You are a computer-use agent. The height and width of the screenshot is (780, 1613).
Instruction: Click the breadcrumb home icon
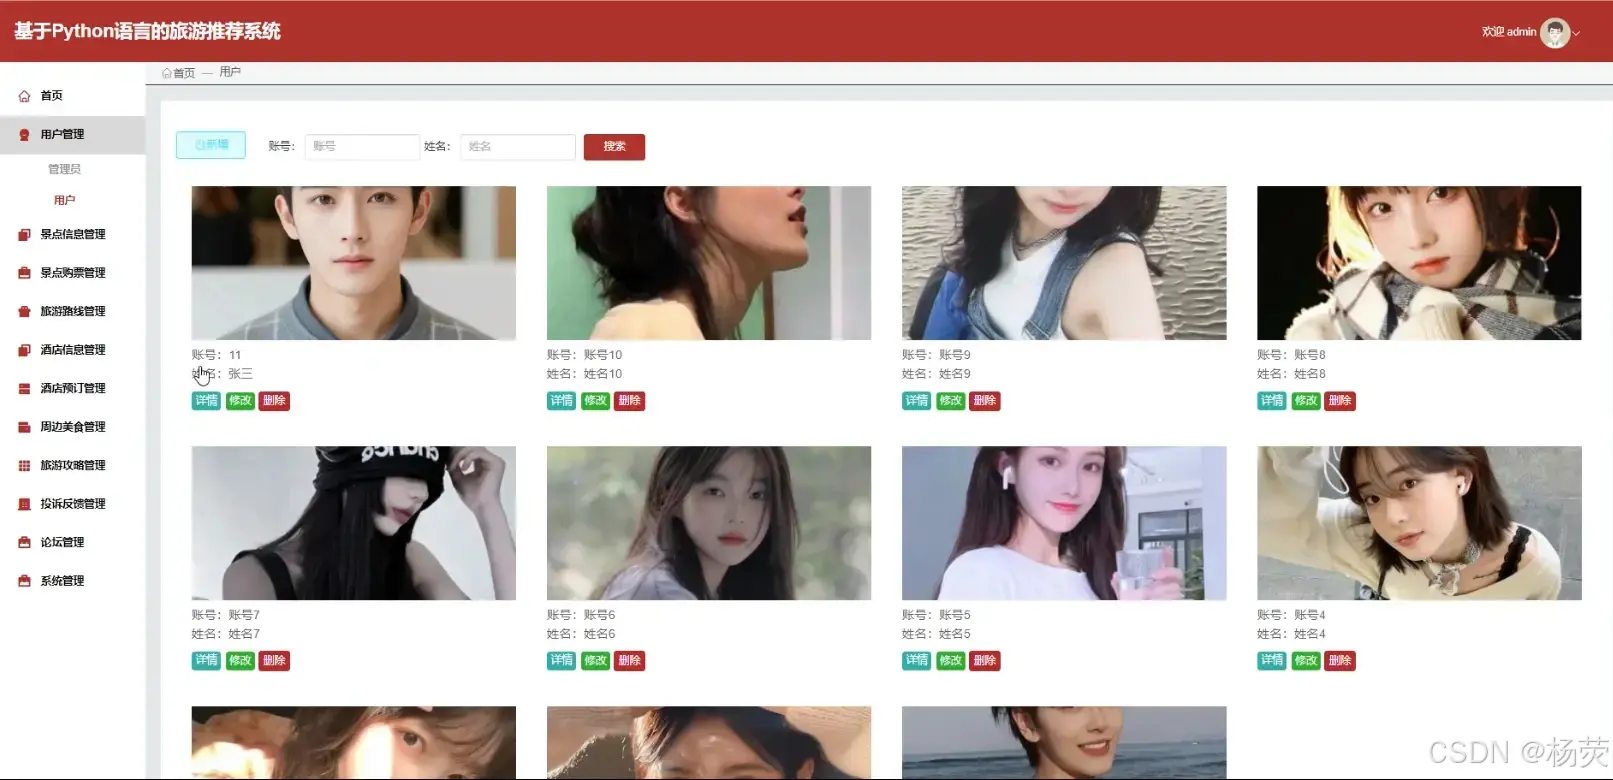167,73
